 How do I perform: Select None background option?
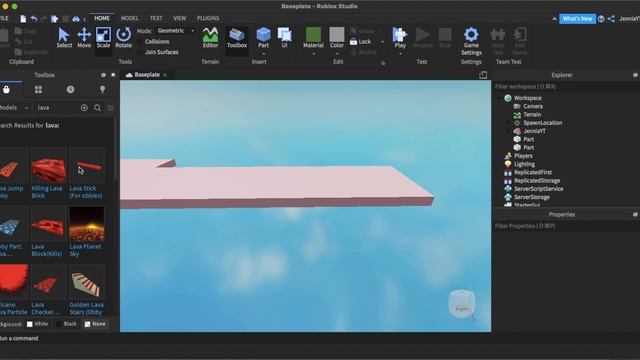[x=95, y=324]
